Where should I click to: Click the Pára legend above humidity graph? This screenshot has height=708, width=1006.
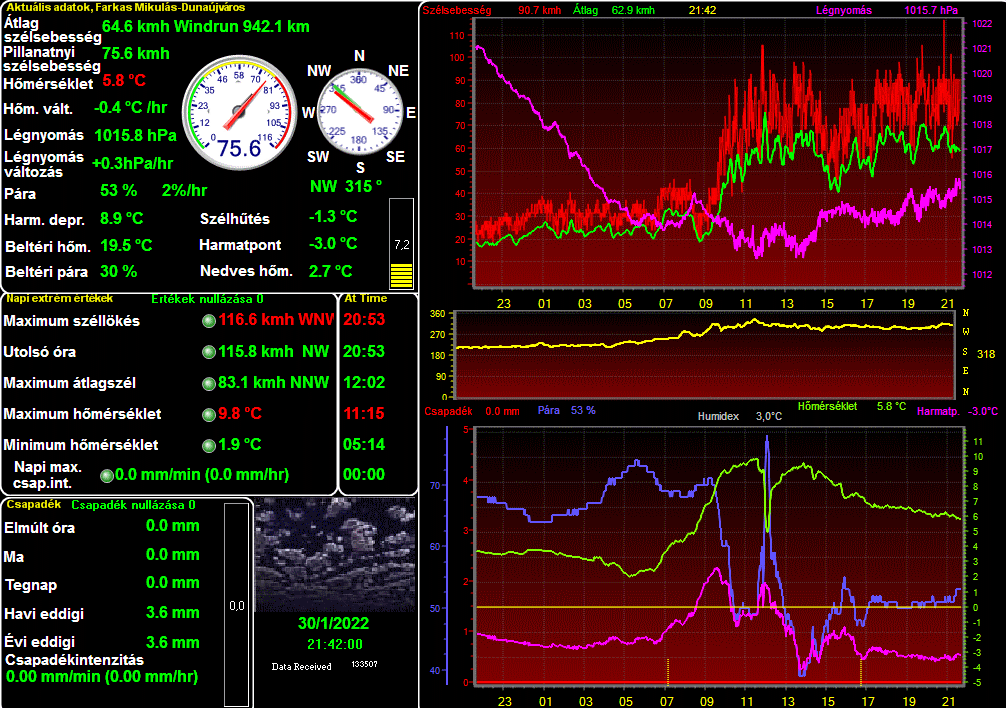coord(547,410)
